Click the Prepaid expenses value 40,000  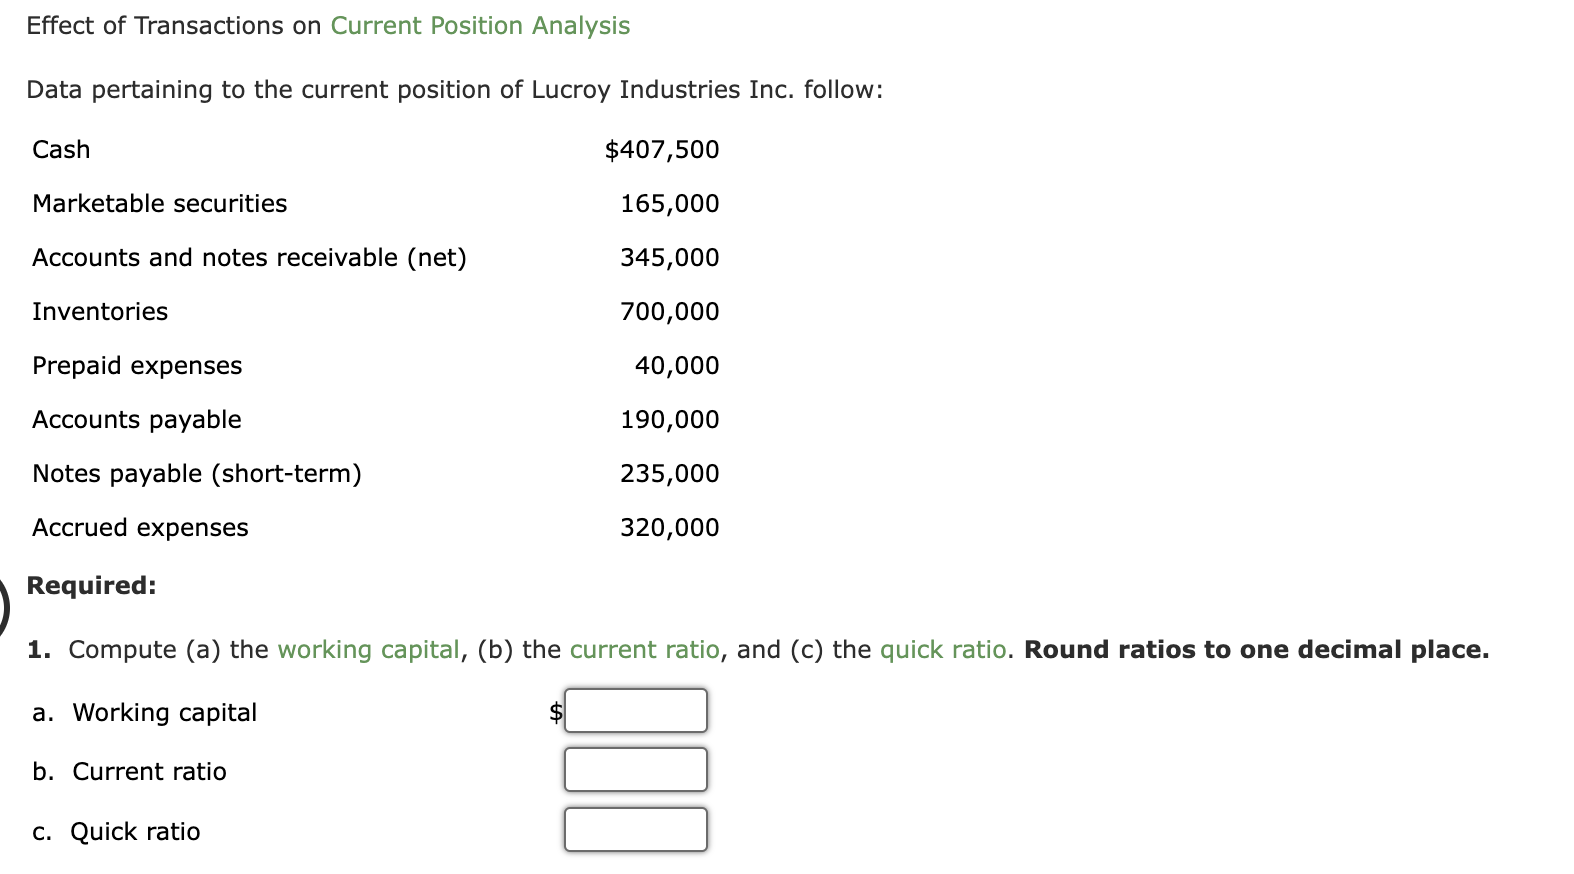tap(678, 365)
